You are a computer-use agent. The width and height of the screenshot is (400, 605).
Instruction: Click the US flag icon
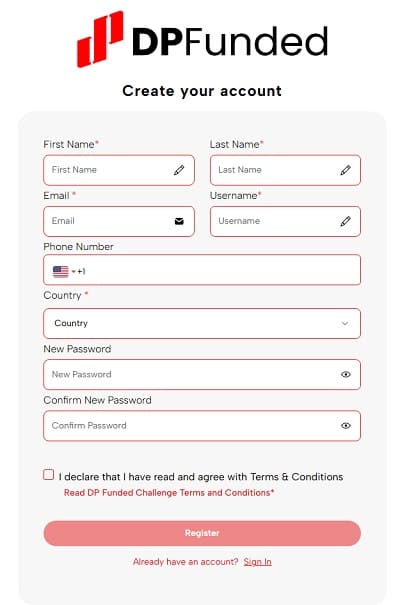(61, 272)
